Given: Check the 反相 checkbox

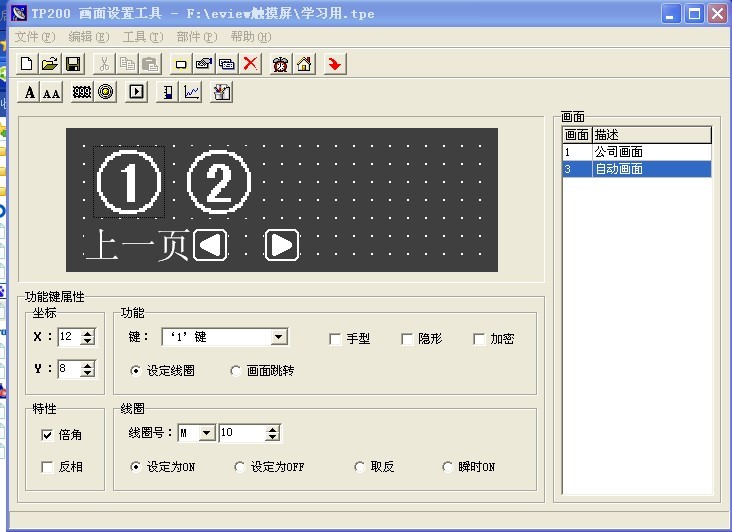Looking at the screenshot, I should pos(47,467).
